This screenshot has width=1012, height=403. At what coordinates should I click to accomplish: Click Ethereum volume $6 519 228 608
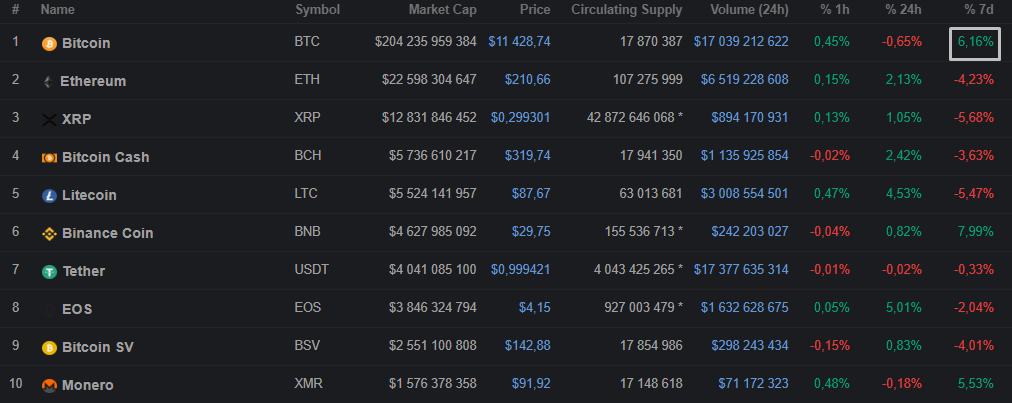pos(745,80)
